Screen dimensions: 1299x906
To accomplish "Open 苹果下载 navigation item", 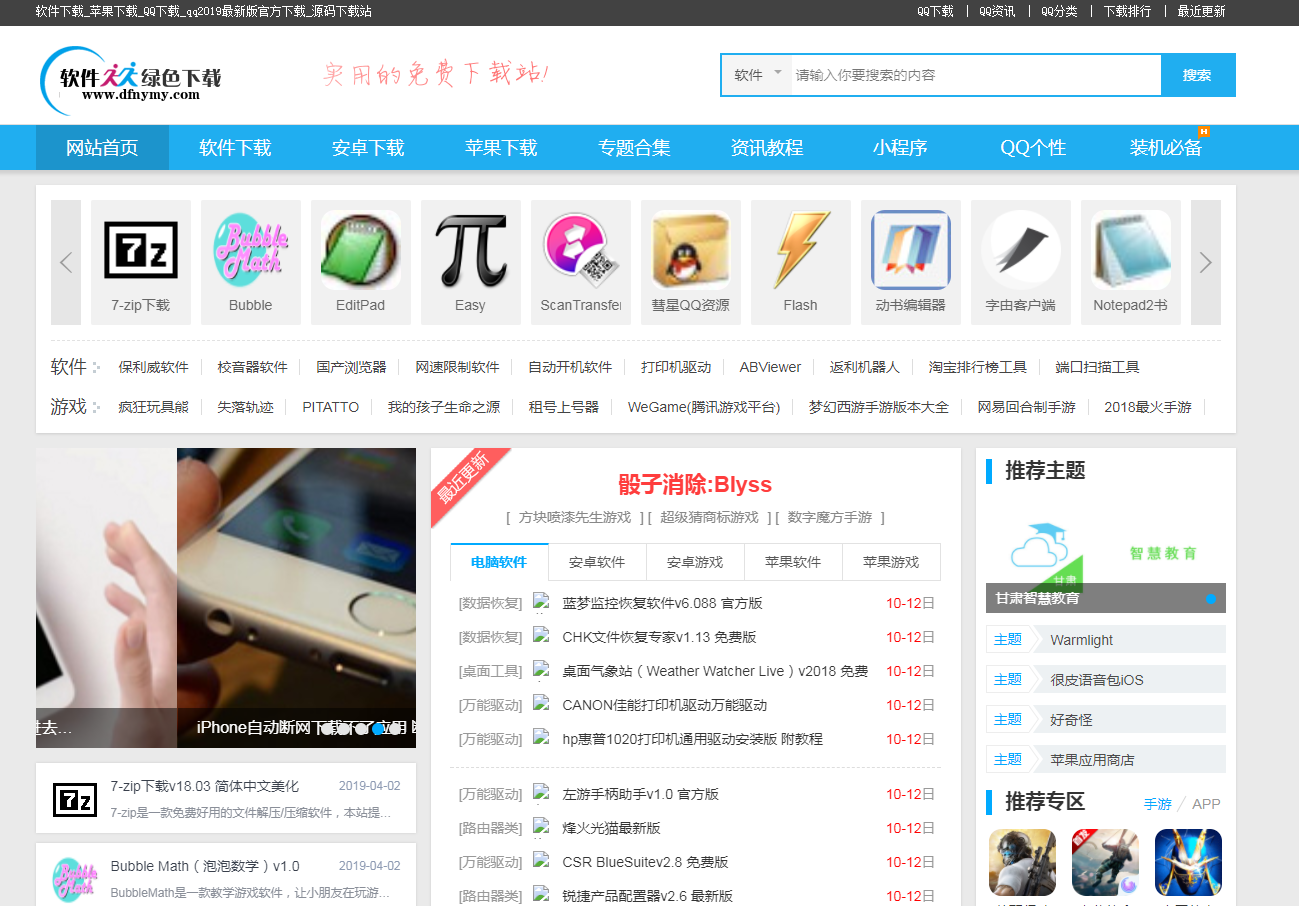I will point(501,148).
